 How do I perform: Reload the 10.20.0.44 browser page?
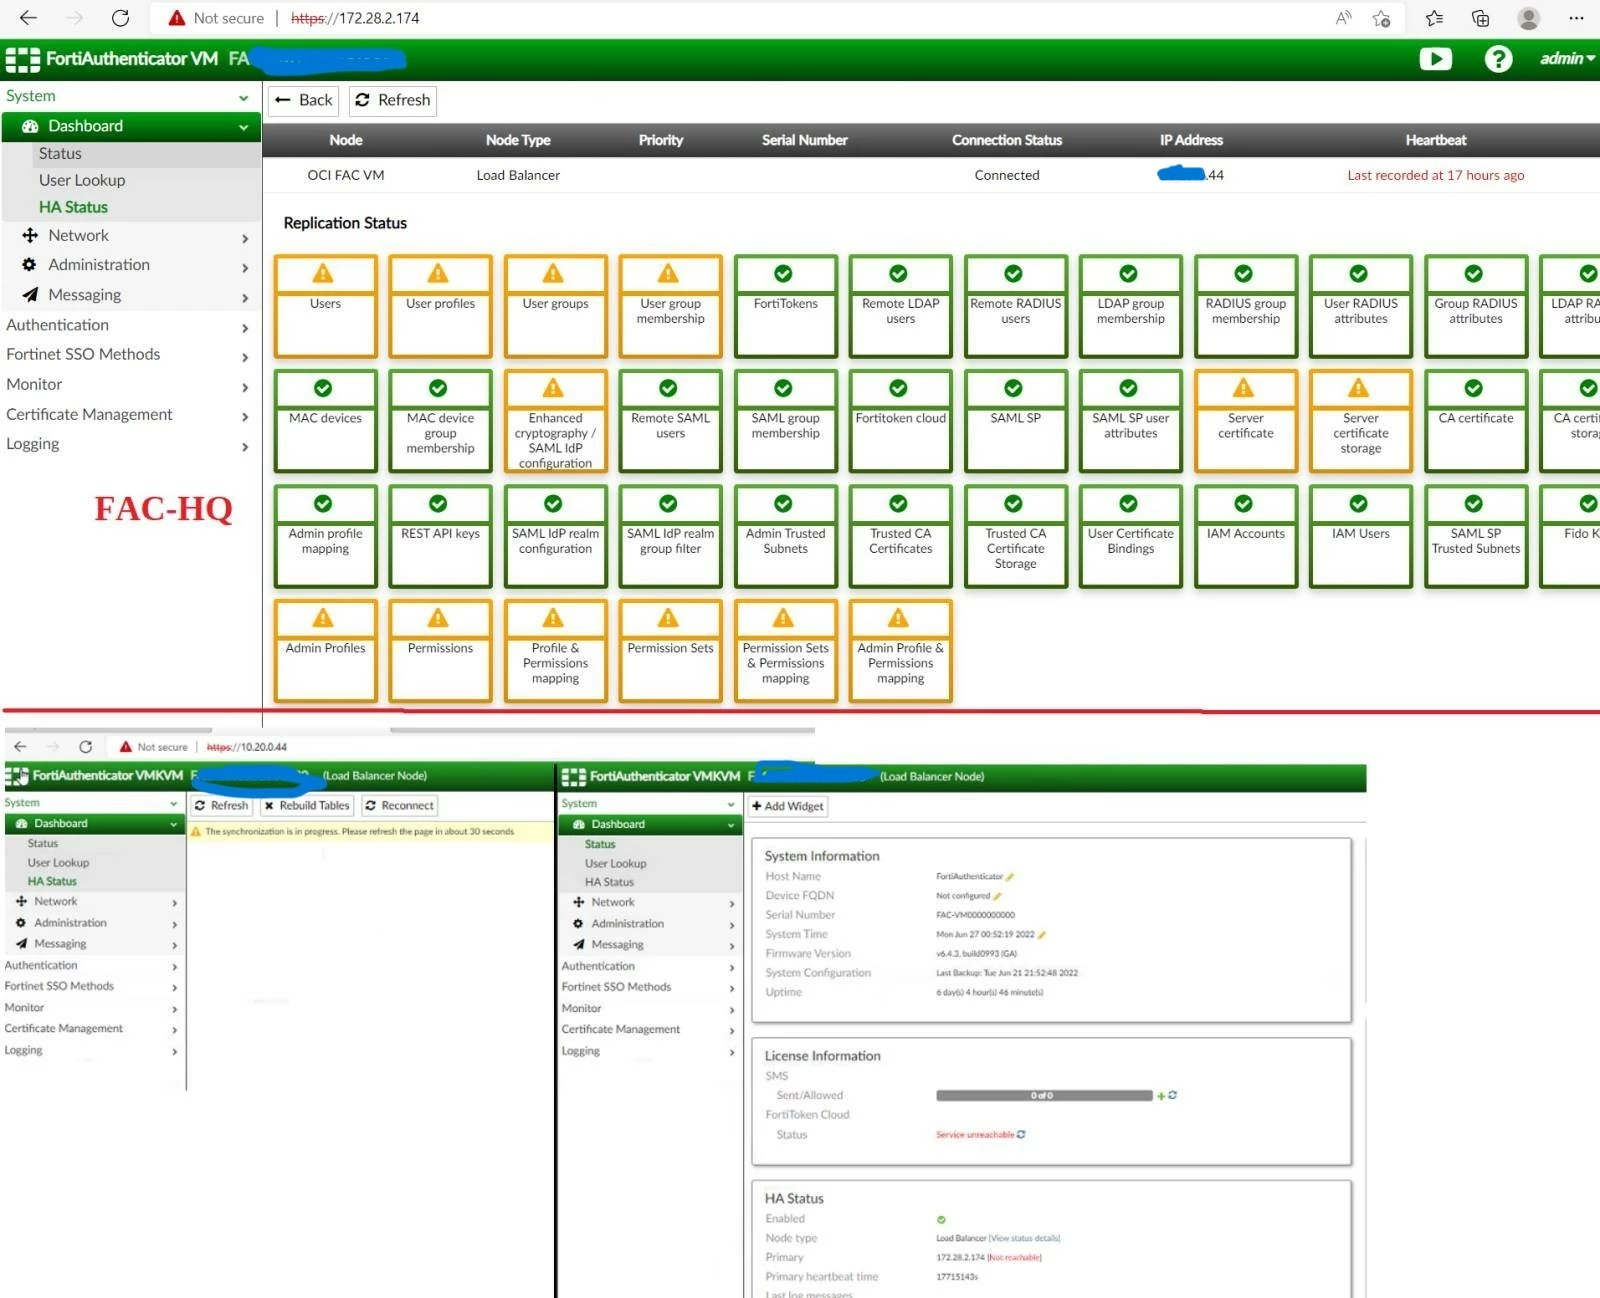pos(86,747)
